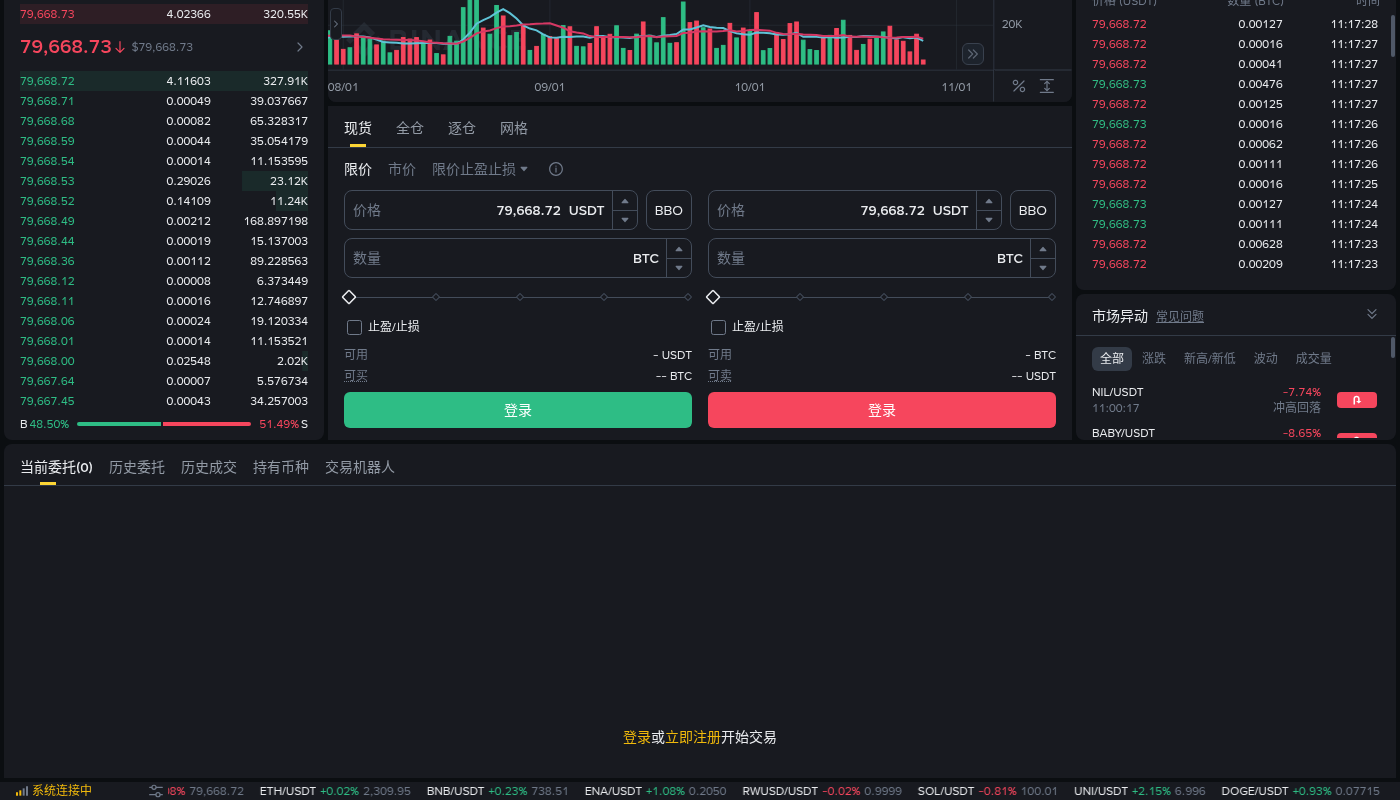Open the 限价止盈止损 dropdown

point(480,169)
